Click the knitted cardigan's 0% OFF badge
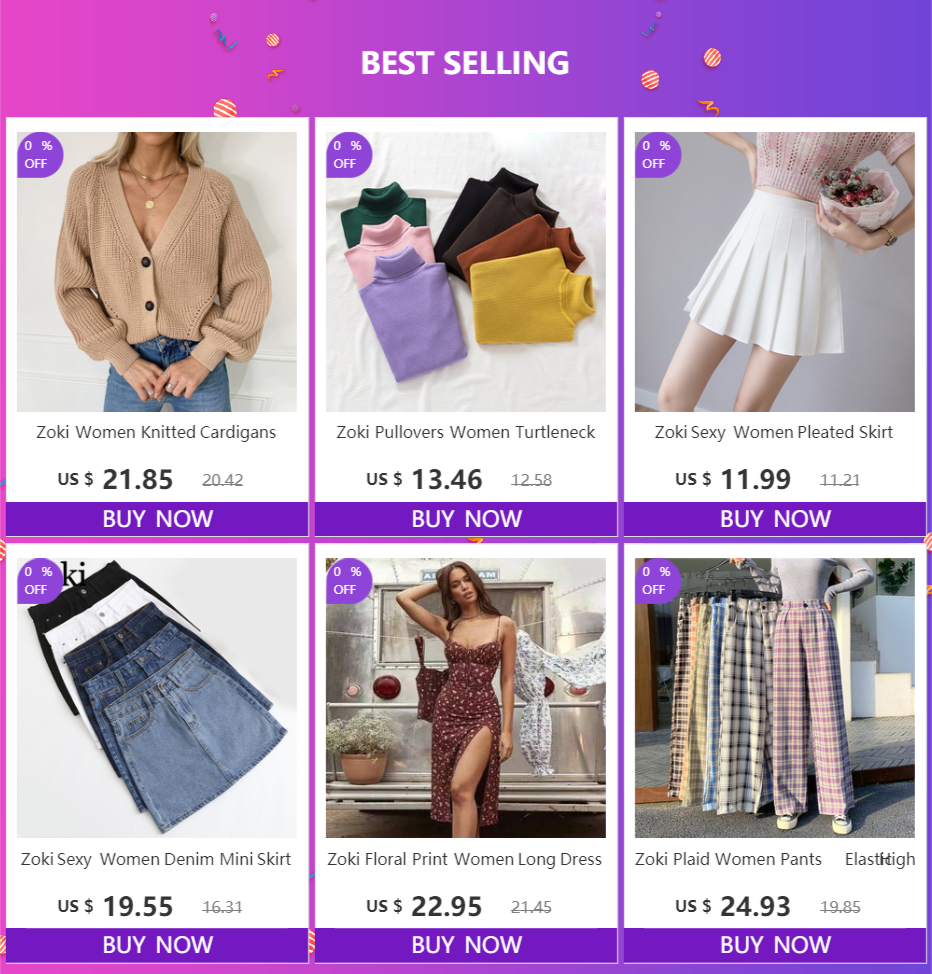932x974 pixels. pyautogui.click(x=39, y=155)
